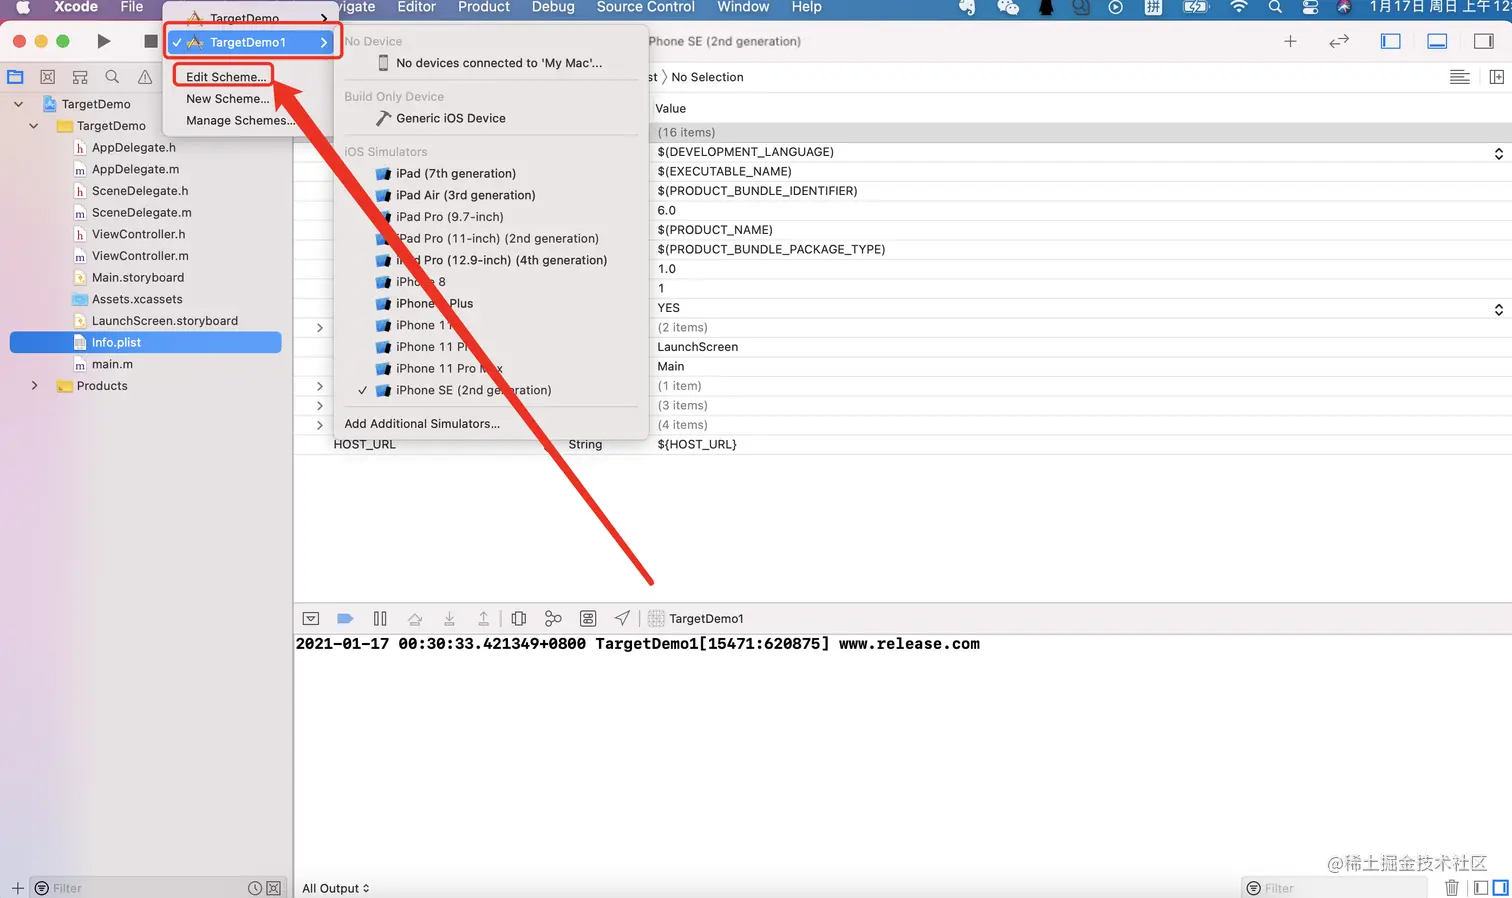Collapse the TargetDemo folder group
The width and height of the screenshot is (1512, 898).
coord(34,126)
